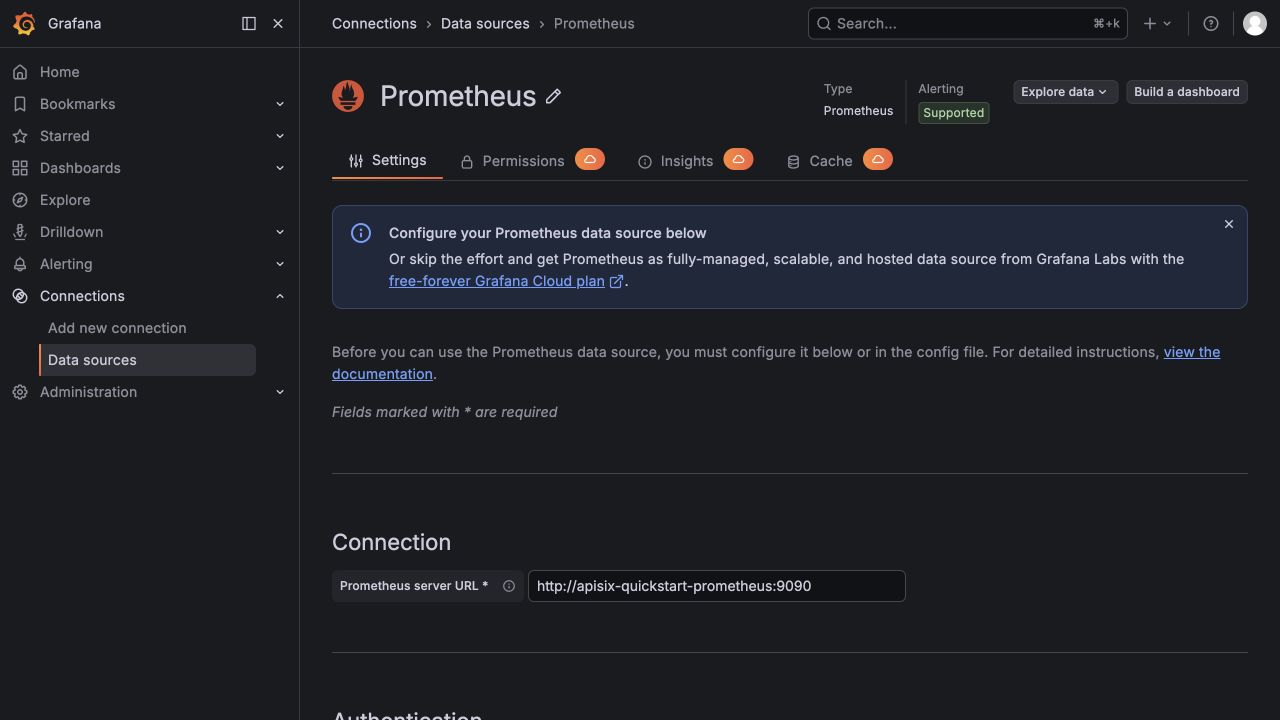Click the Explore compass icon
Image resolution: width=1280 pixels, height=720 pixels.
tap(20, 200)
